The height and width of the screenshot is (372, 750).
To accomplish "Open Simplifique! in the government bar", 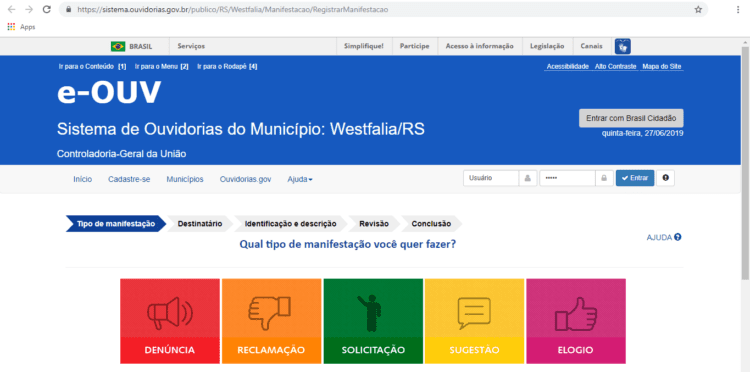I will point(364,46).
